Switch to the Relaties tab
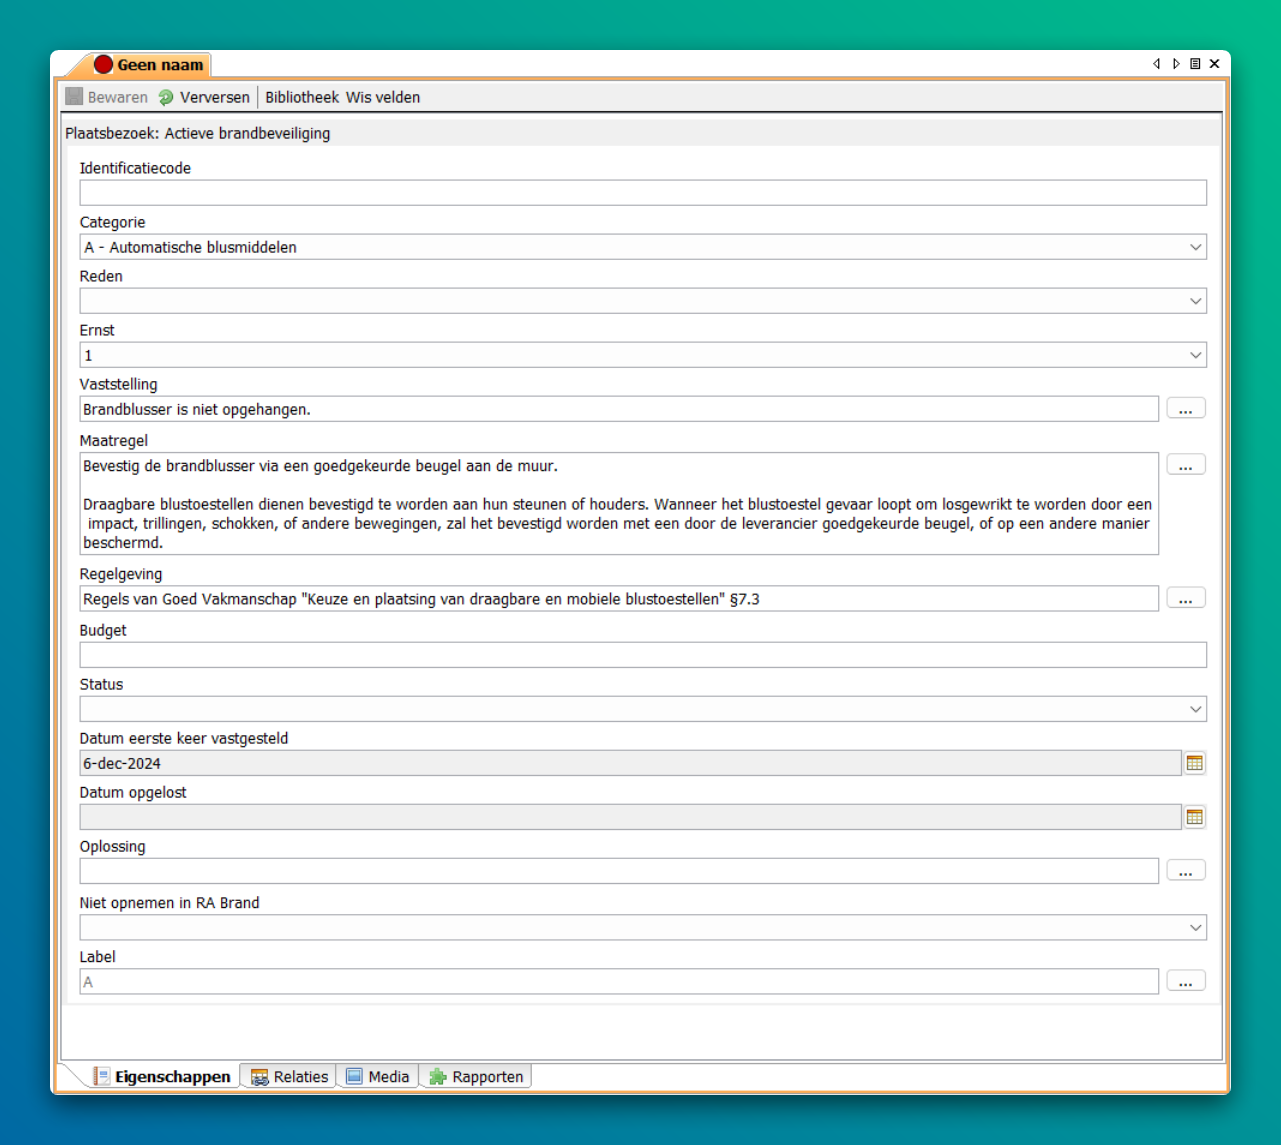Screen dimensions: 1281x1145 [x=289, y=1077]
